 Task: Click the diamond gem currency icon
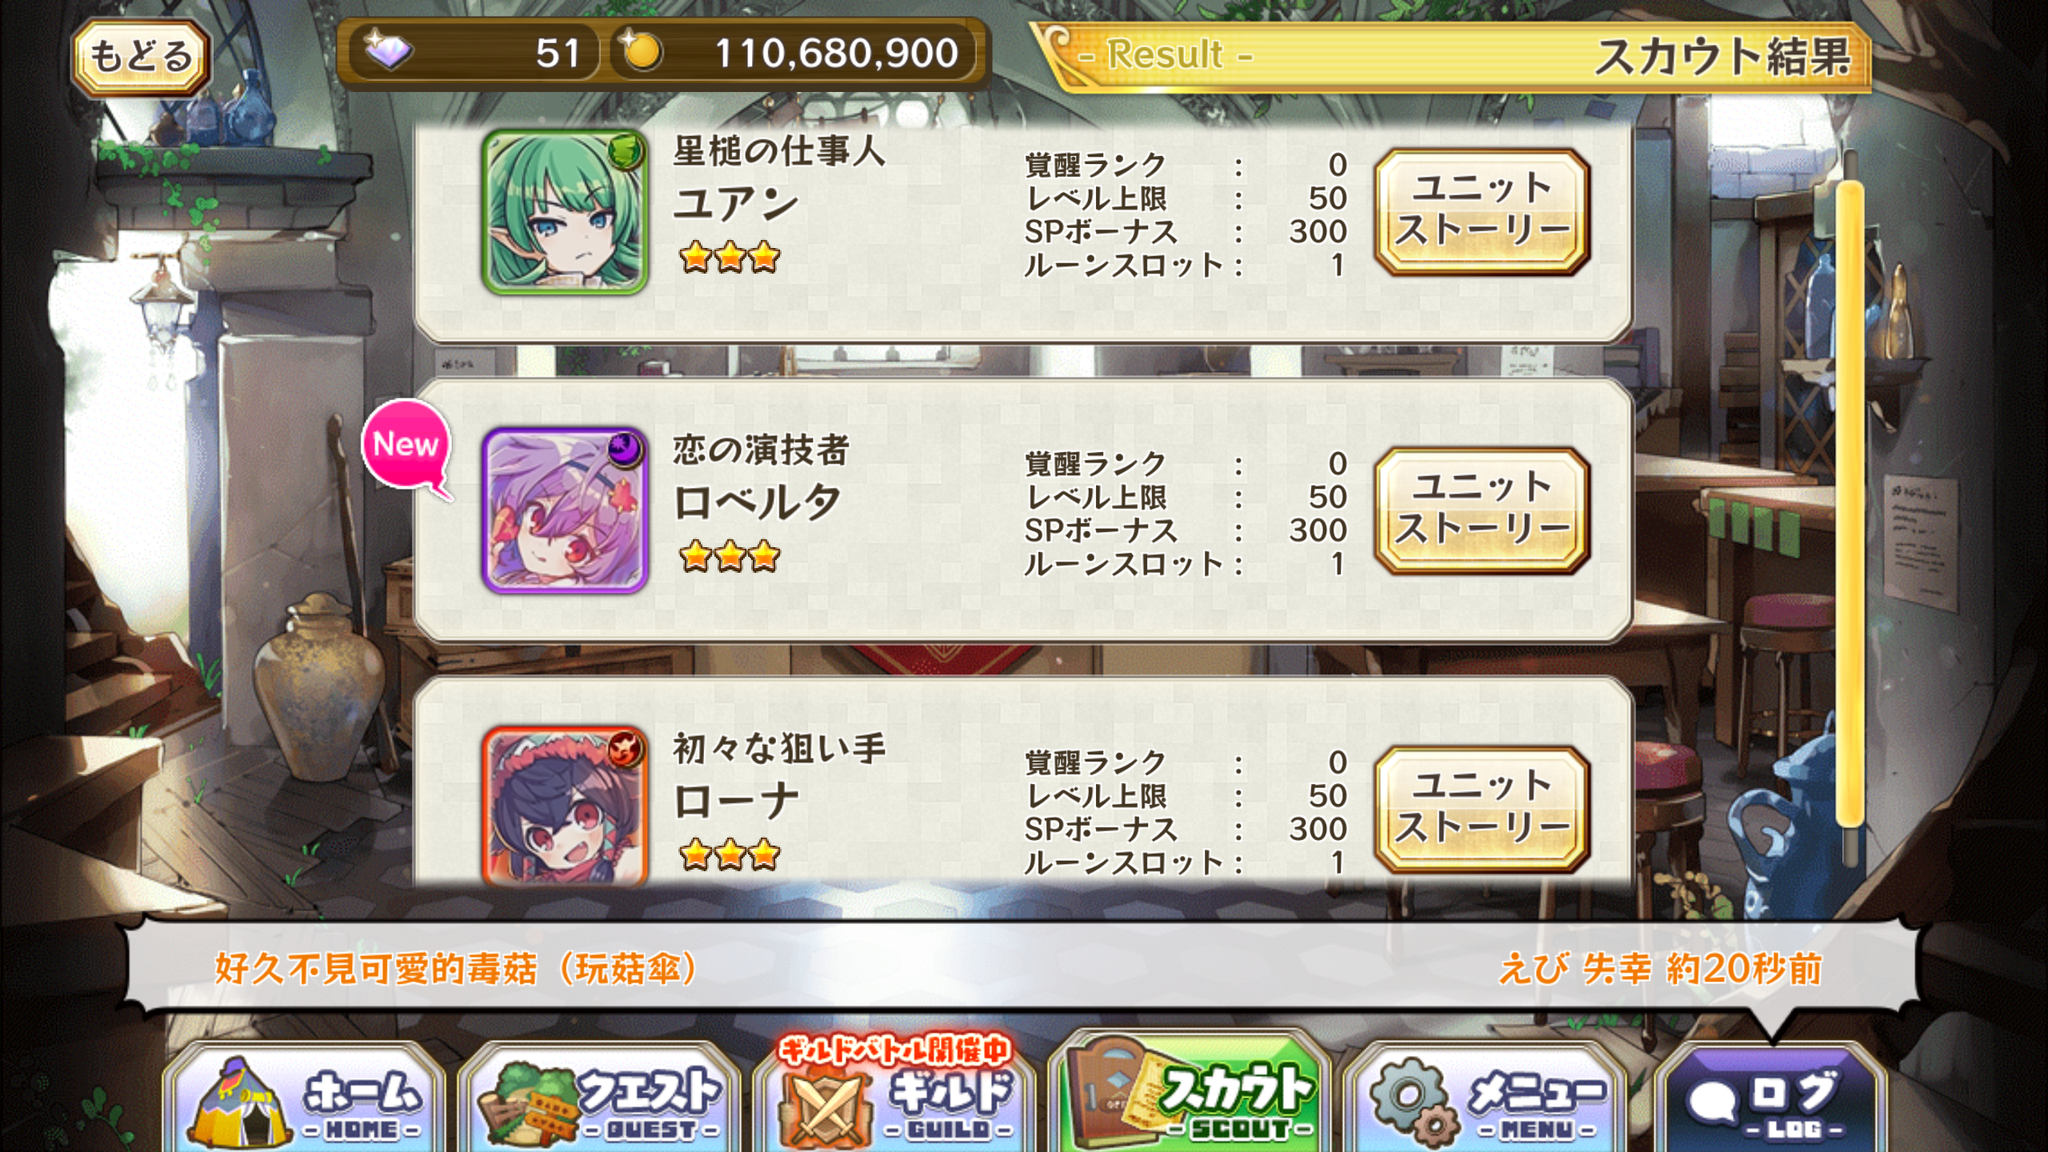[389, 50]
